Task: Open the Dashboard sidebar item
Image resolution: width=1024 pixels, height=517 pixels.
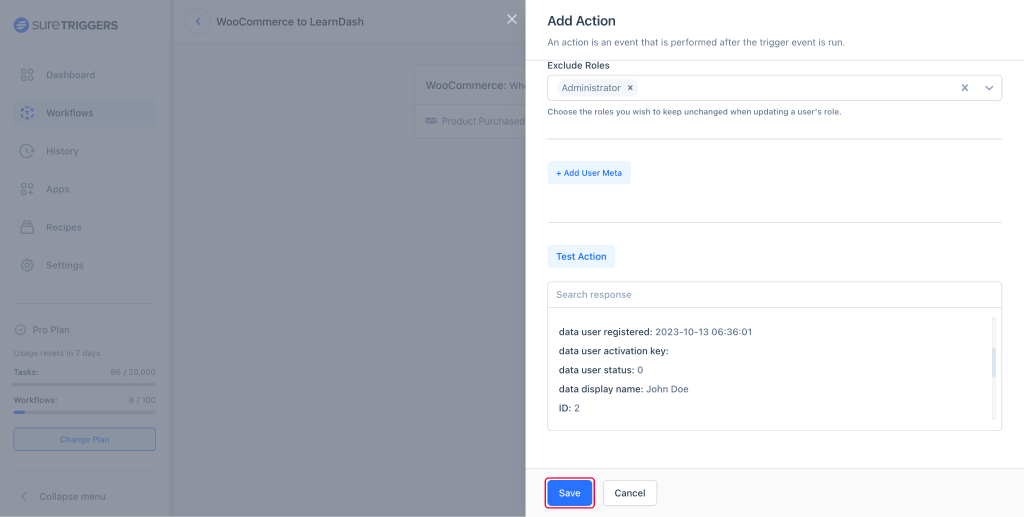Action: coord(70,75)
